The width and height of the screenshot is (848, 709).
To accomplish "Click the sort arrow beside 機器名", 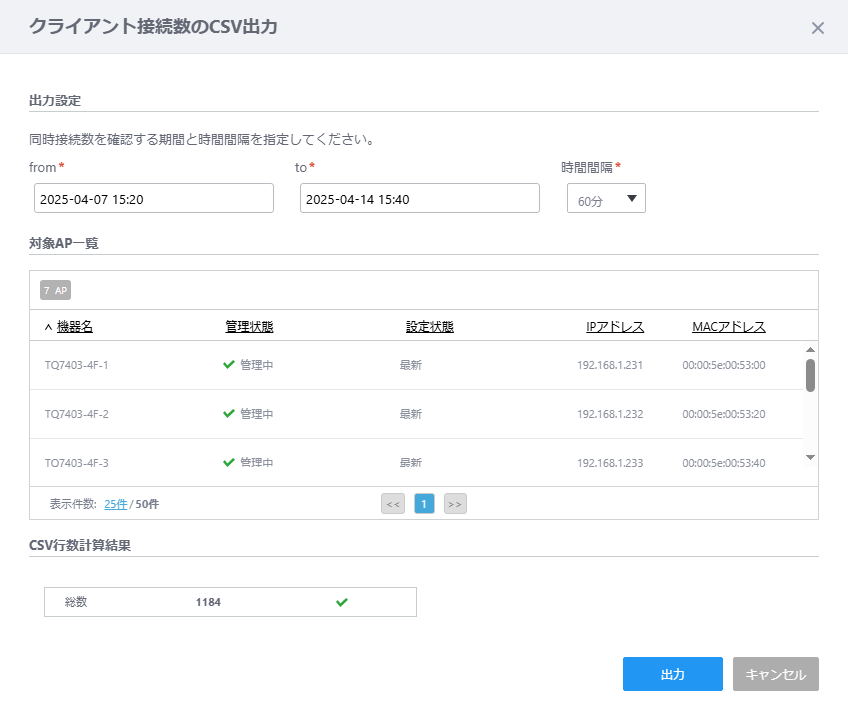I will pos(48,327).
